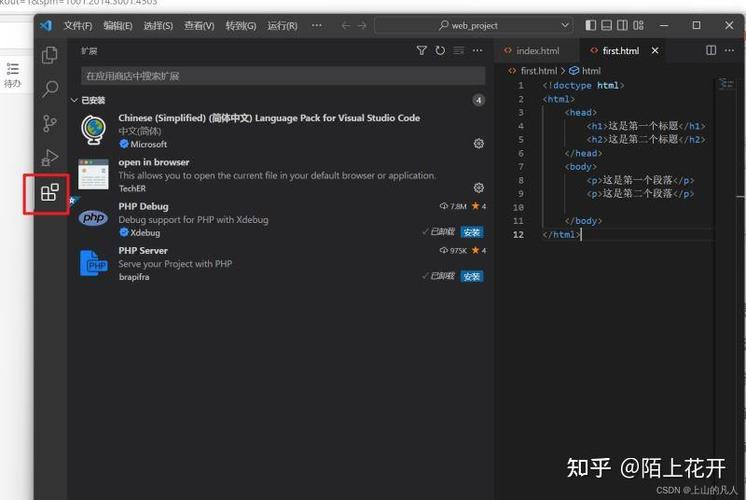Open the Chinese (Simplified) Language Pack entry
The height and width of the screenshot is (500, 746).
pos(281,130)
